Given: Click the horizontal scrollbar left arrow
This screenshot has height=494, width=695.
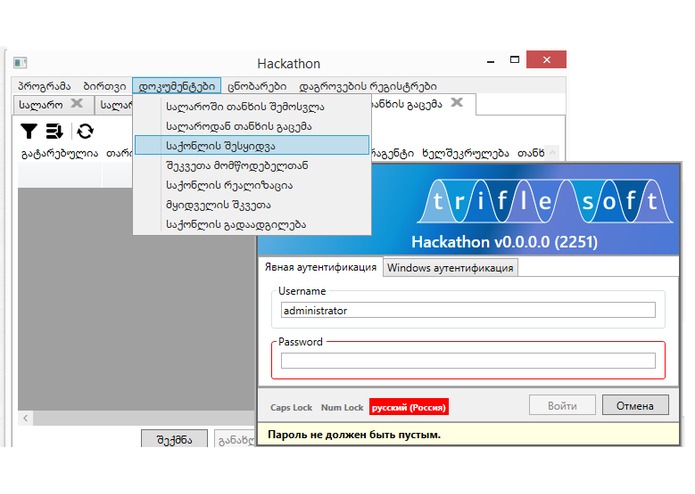Looking at the screenshot, I should point(25,418).
